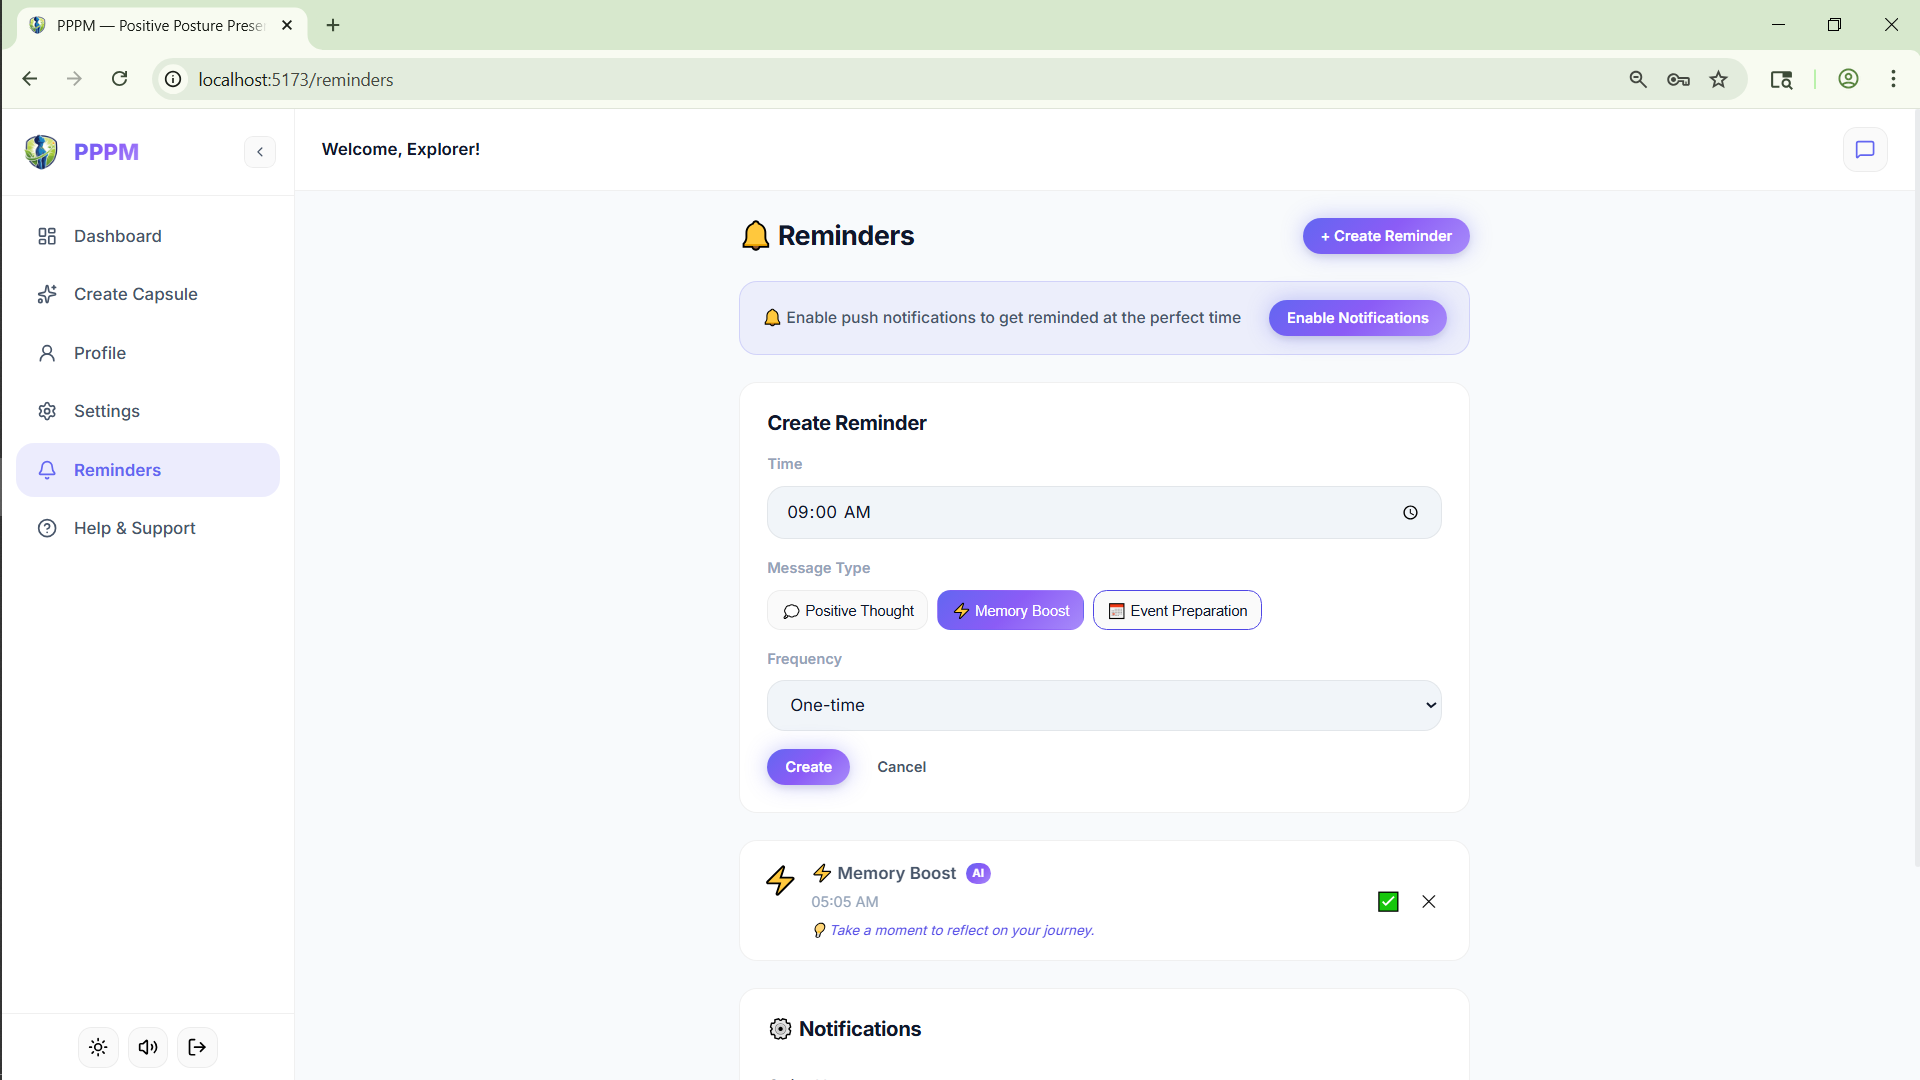The height and width of the screenshot is (1080, 1920).
Task: Click the chat feedback icon in the header
Action: (x=1864, y=150)
